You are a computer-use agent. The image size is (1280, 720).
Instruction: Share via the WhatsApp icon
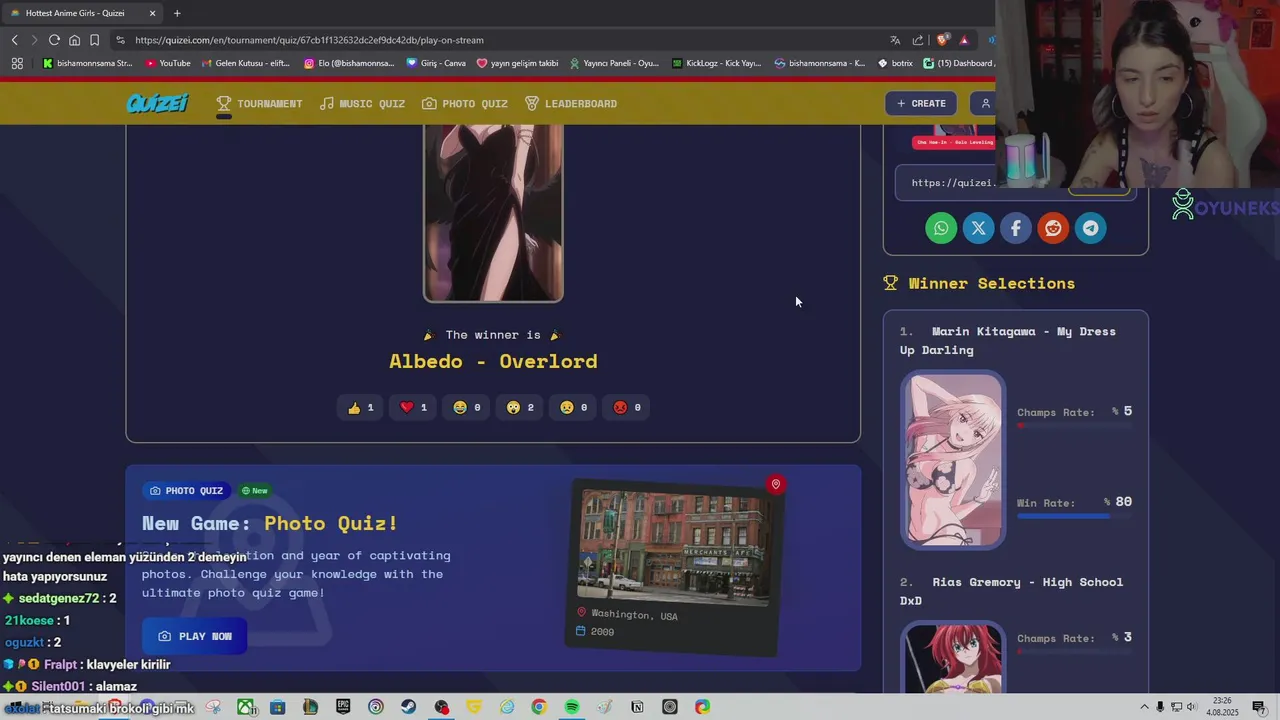tap(941, 228)
